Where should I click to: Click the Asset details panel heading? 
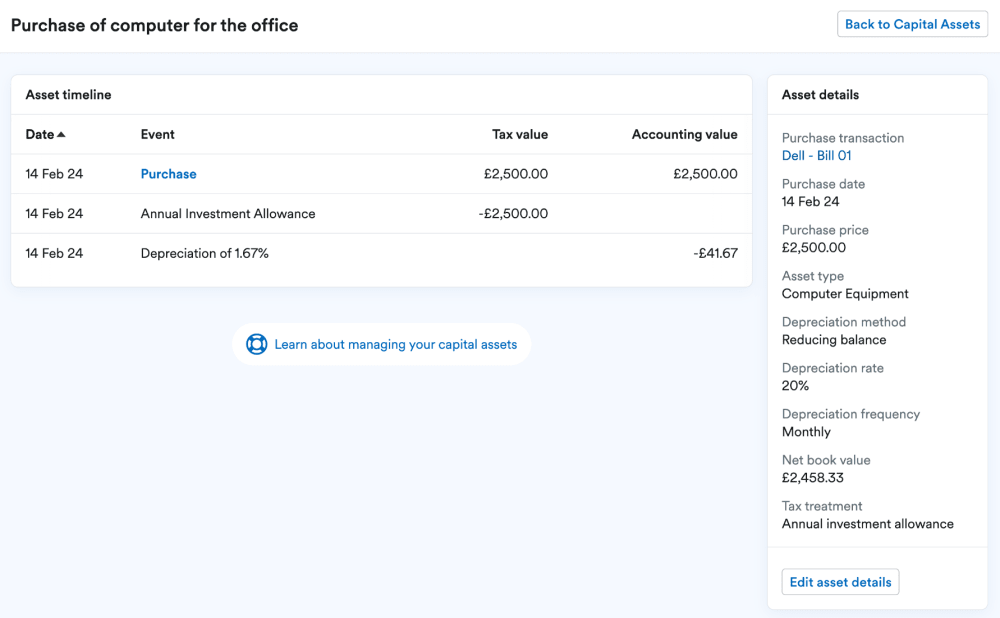820,95
